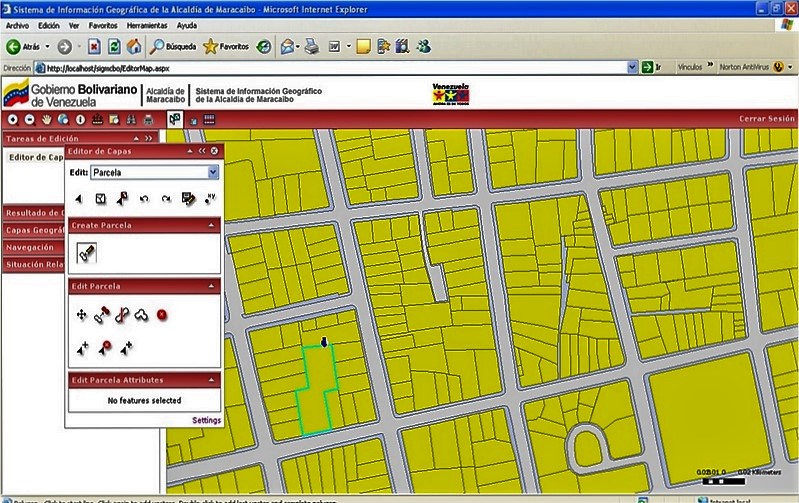Image resolution: width=799 pixels, height=503 pixels.
Task: Expand the Navegación panel
Action: click(31, 247)
